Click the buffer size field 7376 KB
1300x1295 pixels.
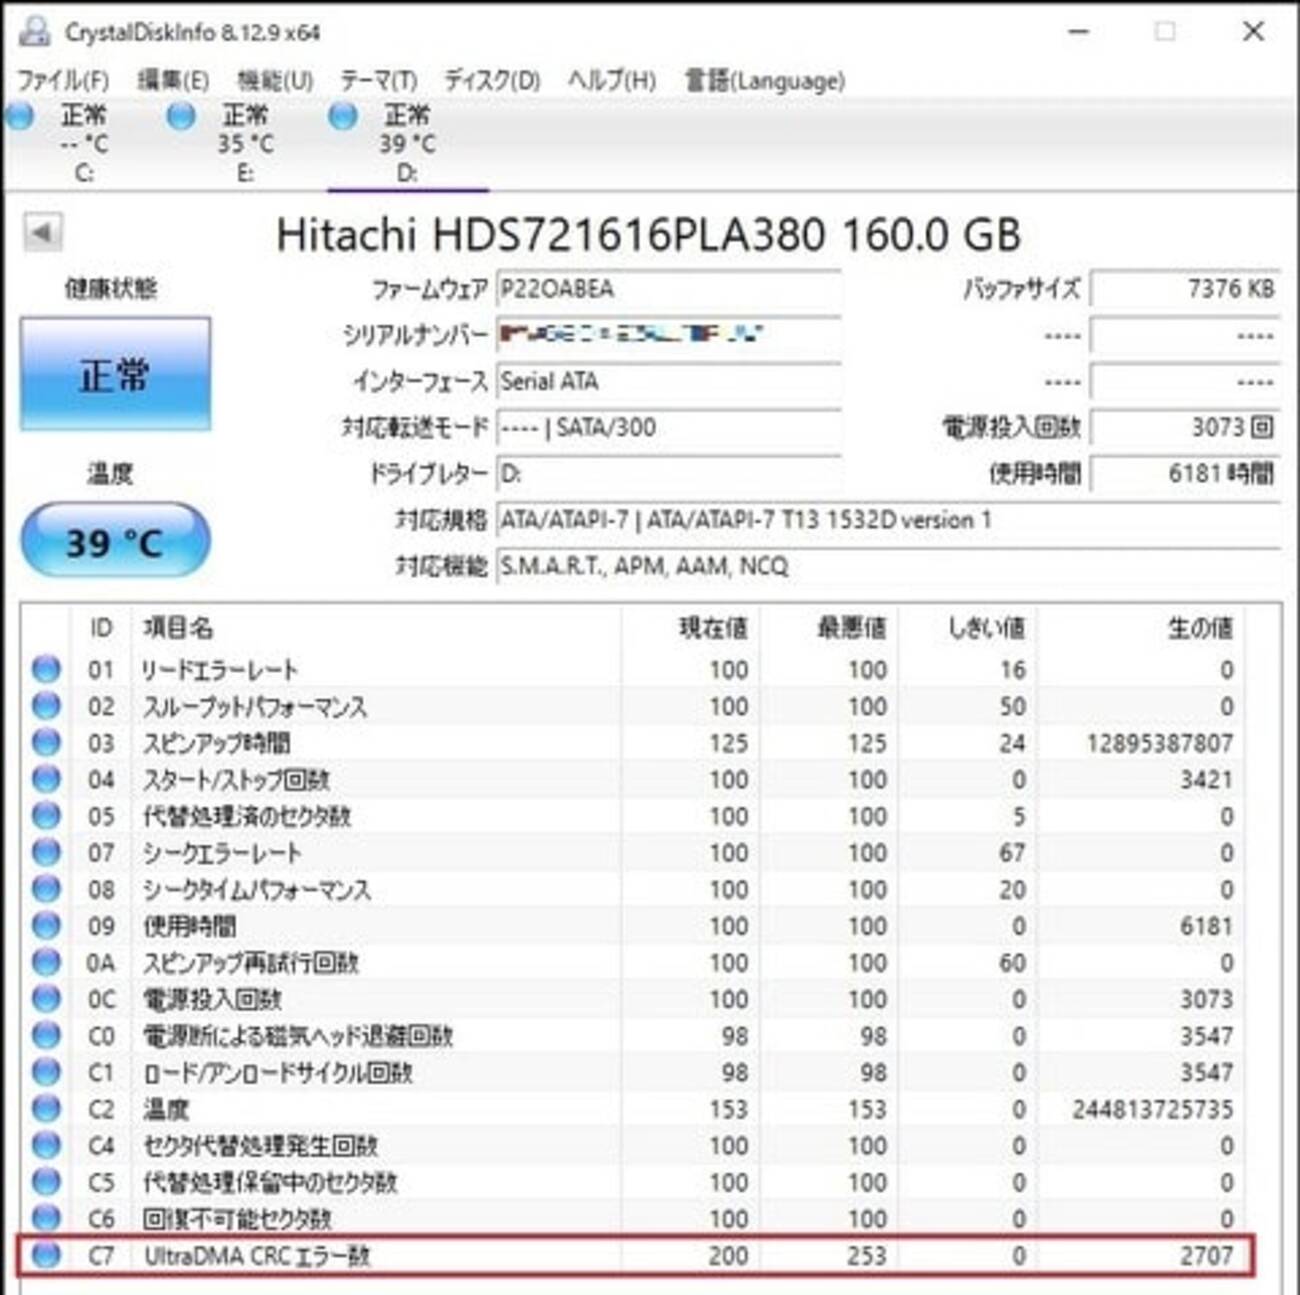tap(1185, 289)
